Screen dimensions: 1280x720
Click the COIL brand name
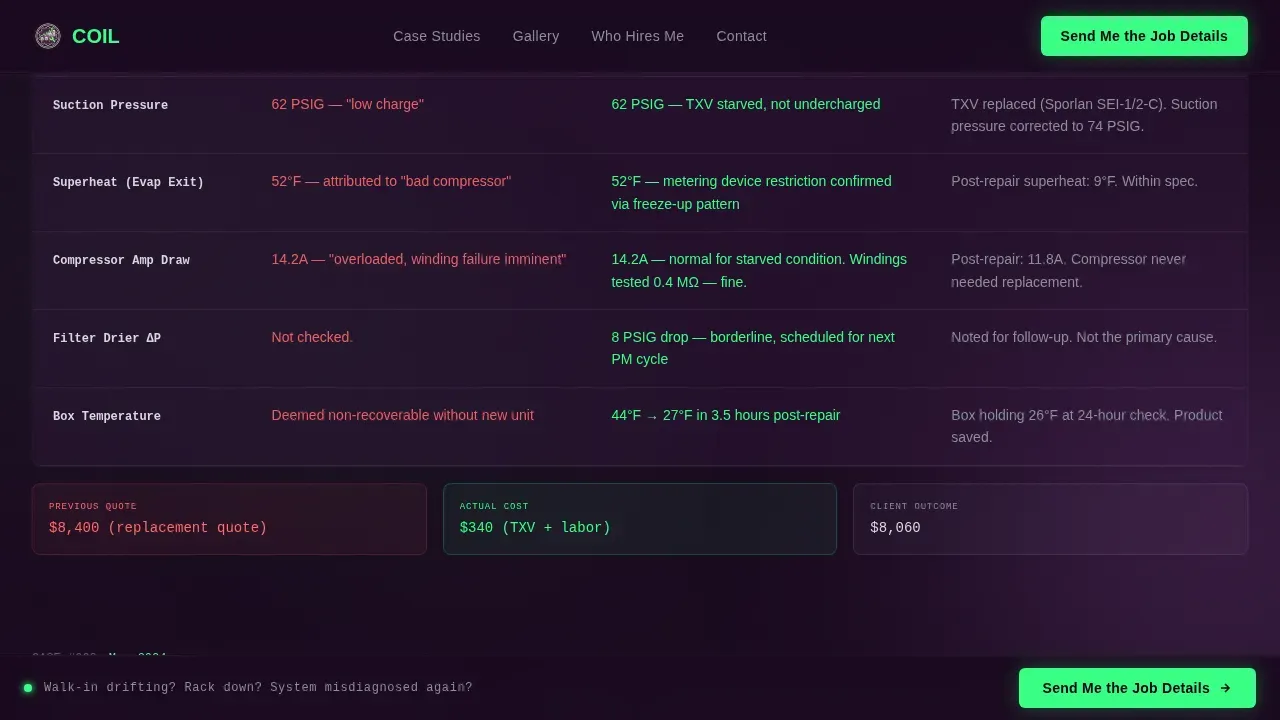pos(96,36)
